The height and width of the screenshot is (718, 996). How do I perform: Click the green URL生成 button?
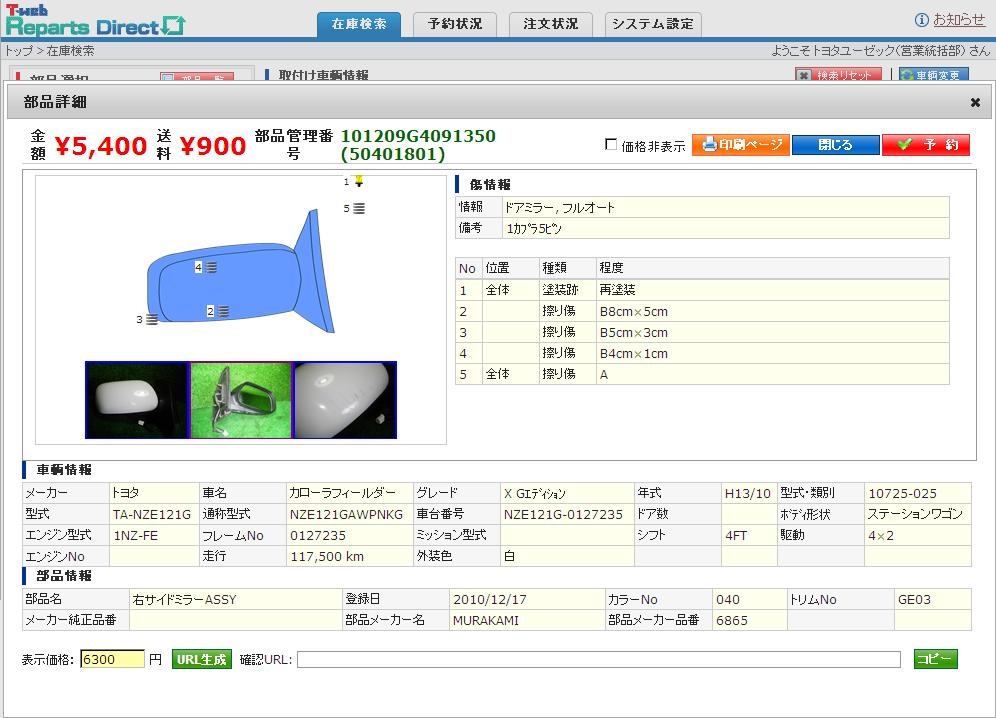coord(201,660)
